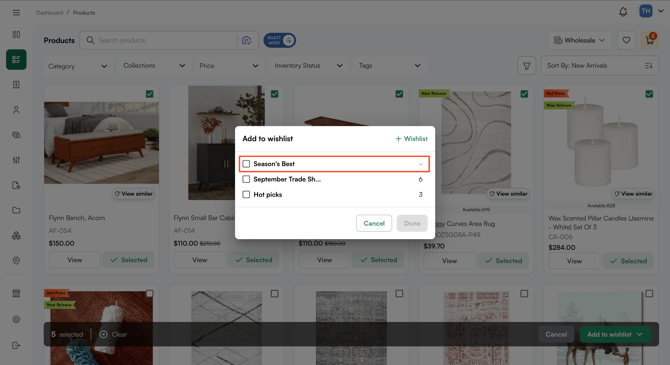Open the file lock sidebar icon
Screen dimensions: 670x365
point(16,185)
